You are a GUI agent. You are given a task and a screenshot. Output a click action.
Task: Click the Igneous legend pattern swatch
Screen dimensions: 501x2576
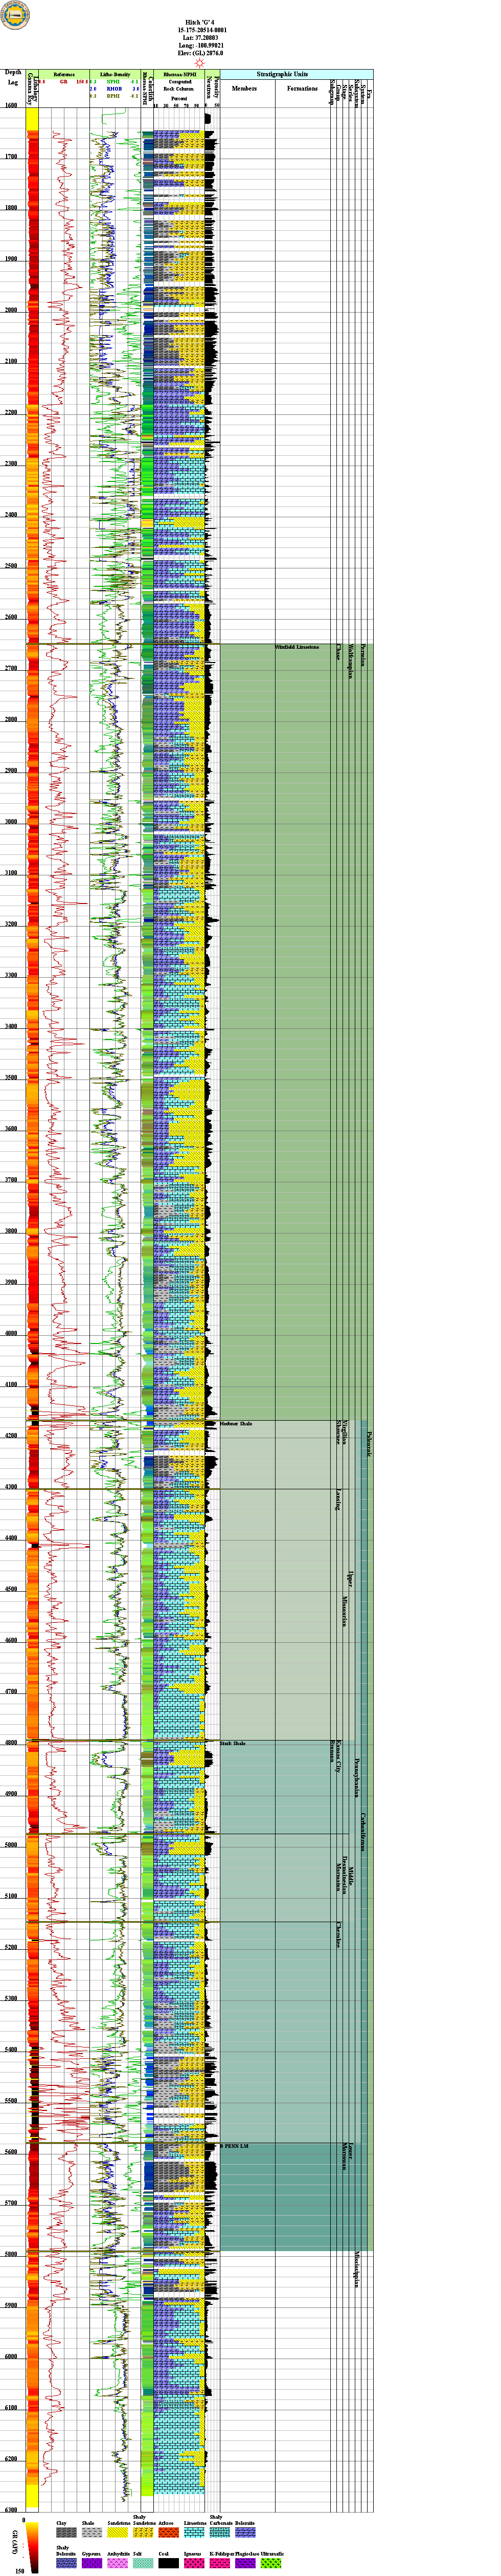194,2564
